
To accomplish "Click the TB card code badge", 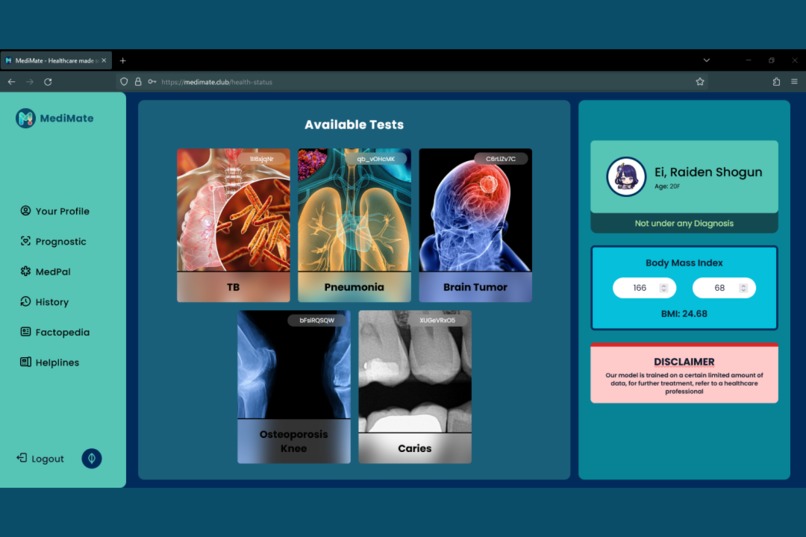I will click(262, 159).
